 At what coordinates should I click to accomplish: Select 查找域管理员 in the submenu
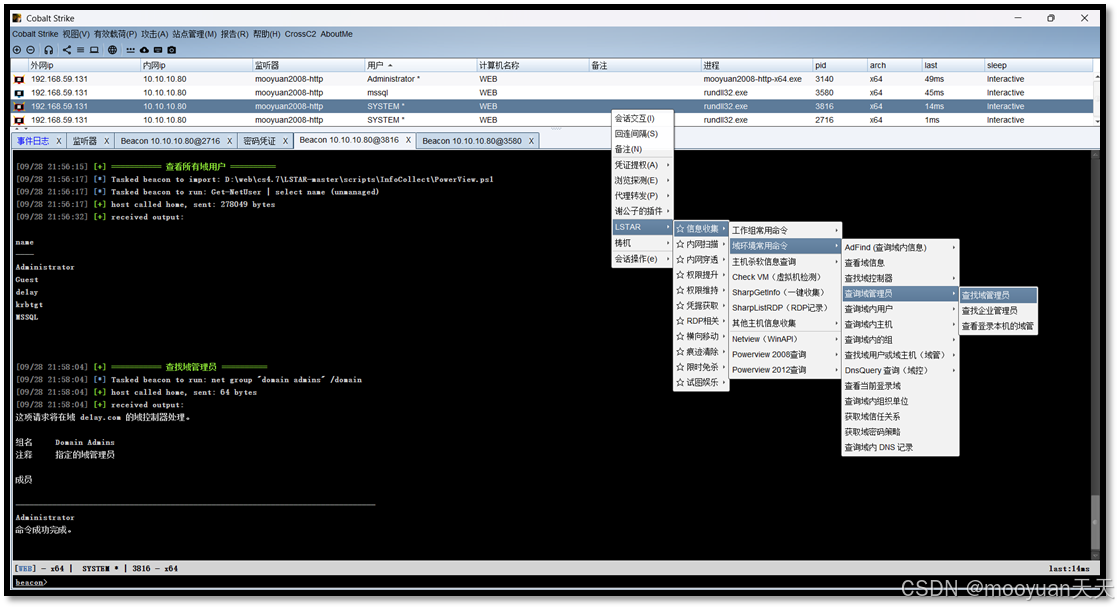pyautogui.click(x=998, y=295)
